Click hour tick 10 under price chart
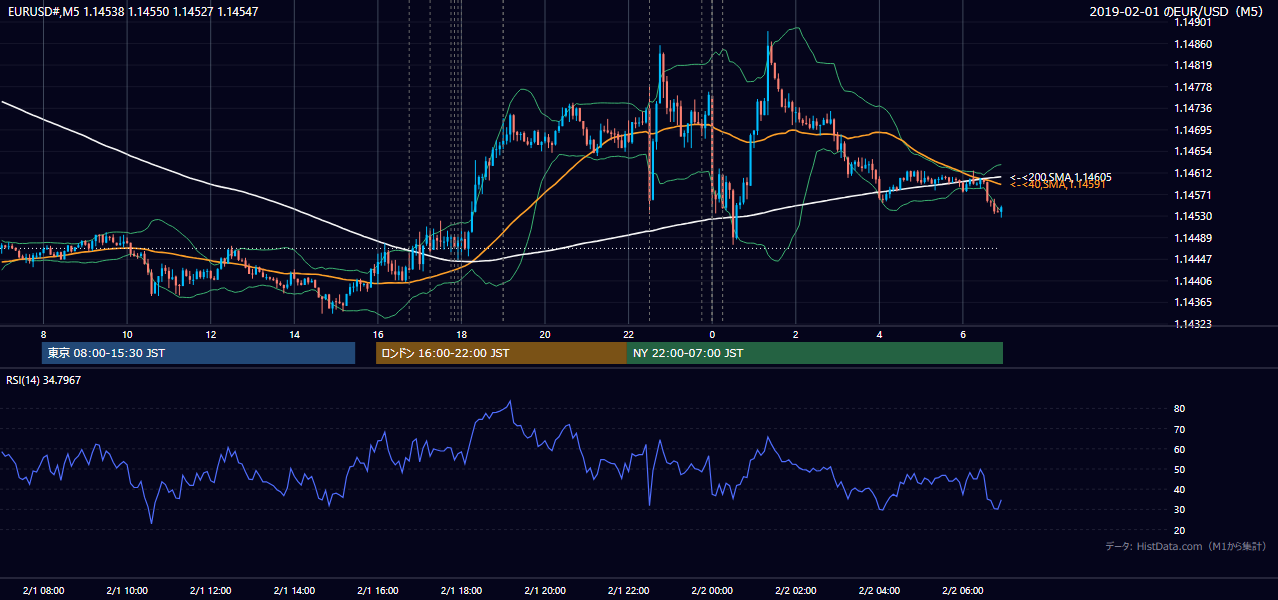The width and height of the screenshot is (1278, 600). [x=127, y=333]
